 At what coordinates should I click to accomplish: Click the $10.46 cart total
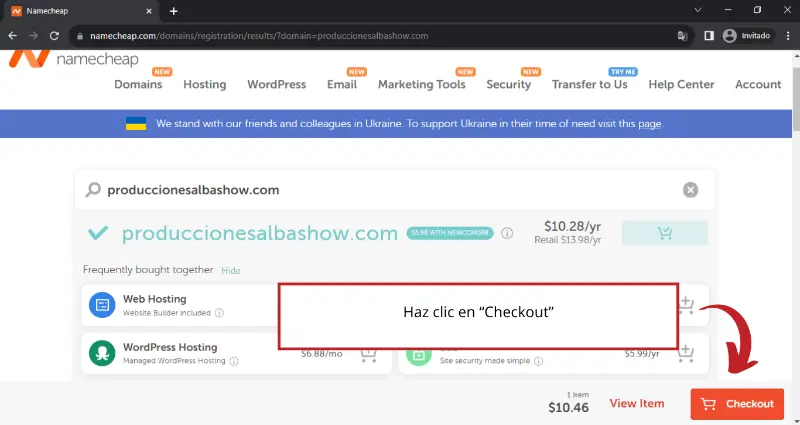[568, 408]
